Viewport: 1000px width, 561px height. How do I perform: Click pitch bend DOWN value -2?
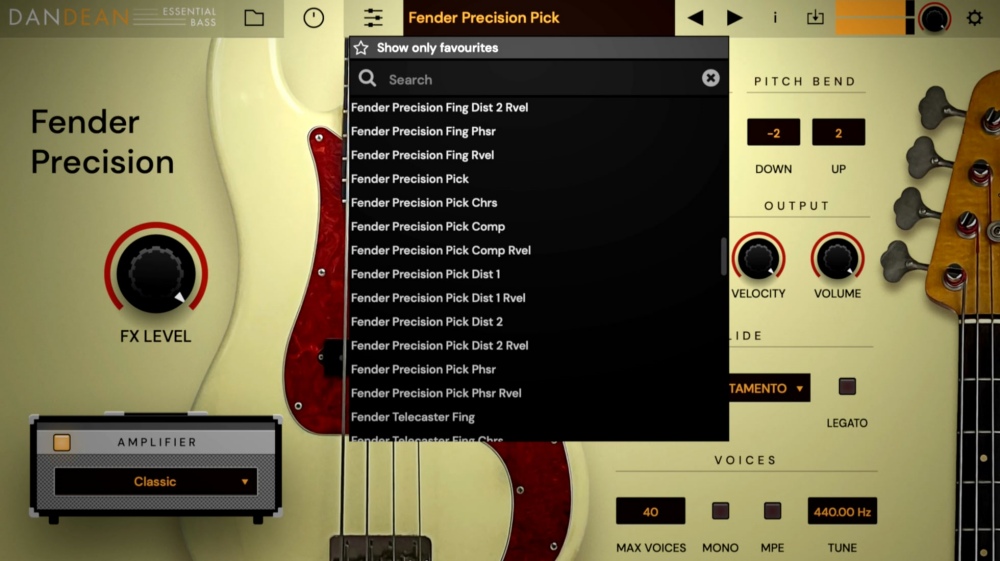[774, 133]
